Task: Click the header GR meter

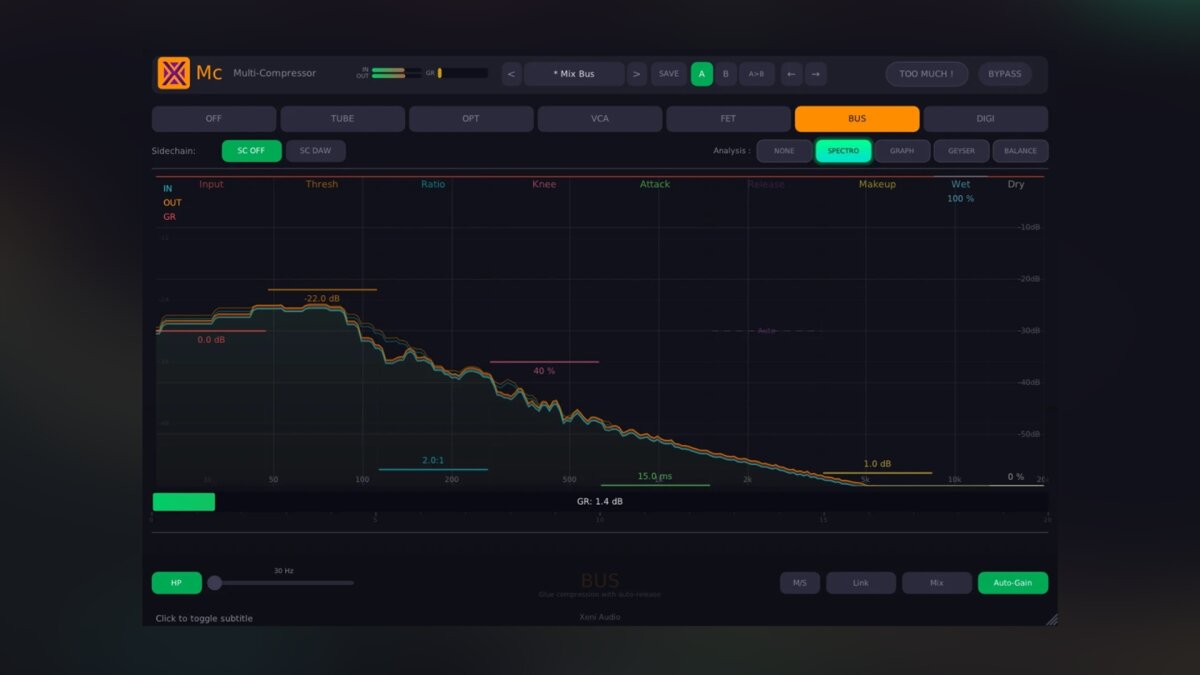Action: pos(462,73)
